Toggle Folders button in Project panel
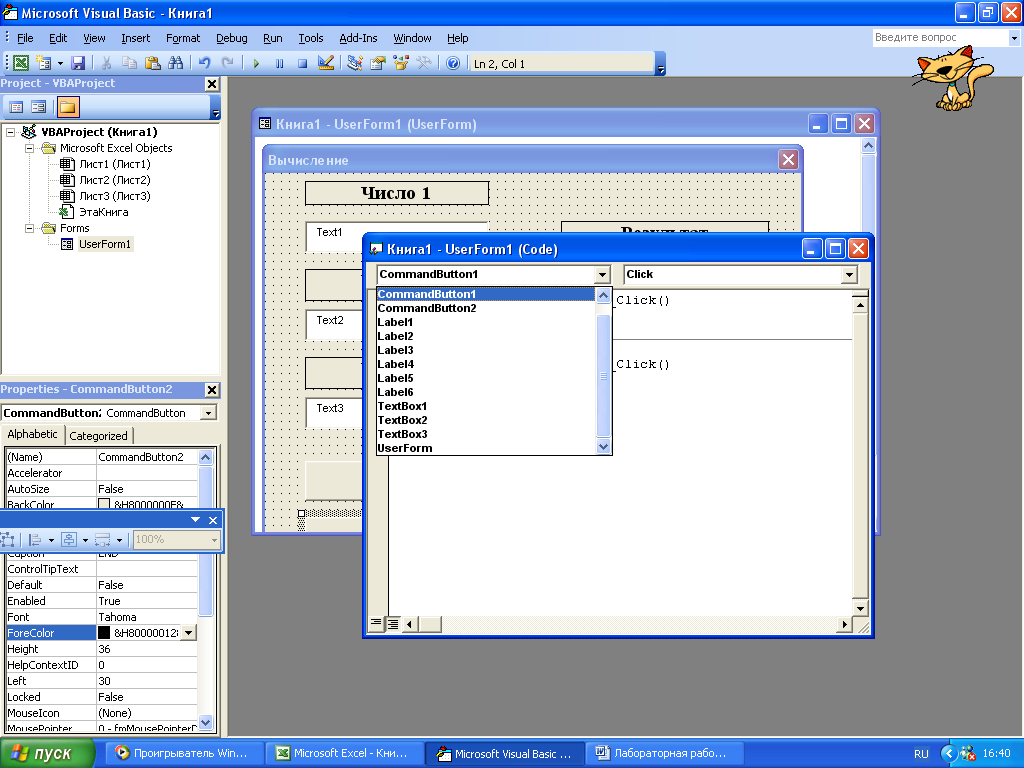 67,107
